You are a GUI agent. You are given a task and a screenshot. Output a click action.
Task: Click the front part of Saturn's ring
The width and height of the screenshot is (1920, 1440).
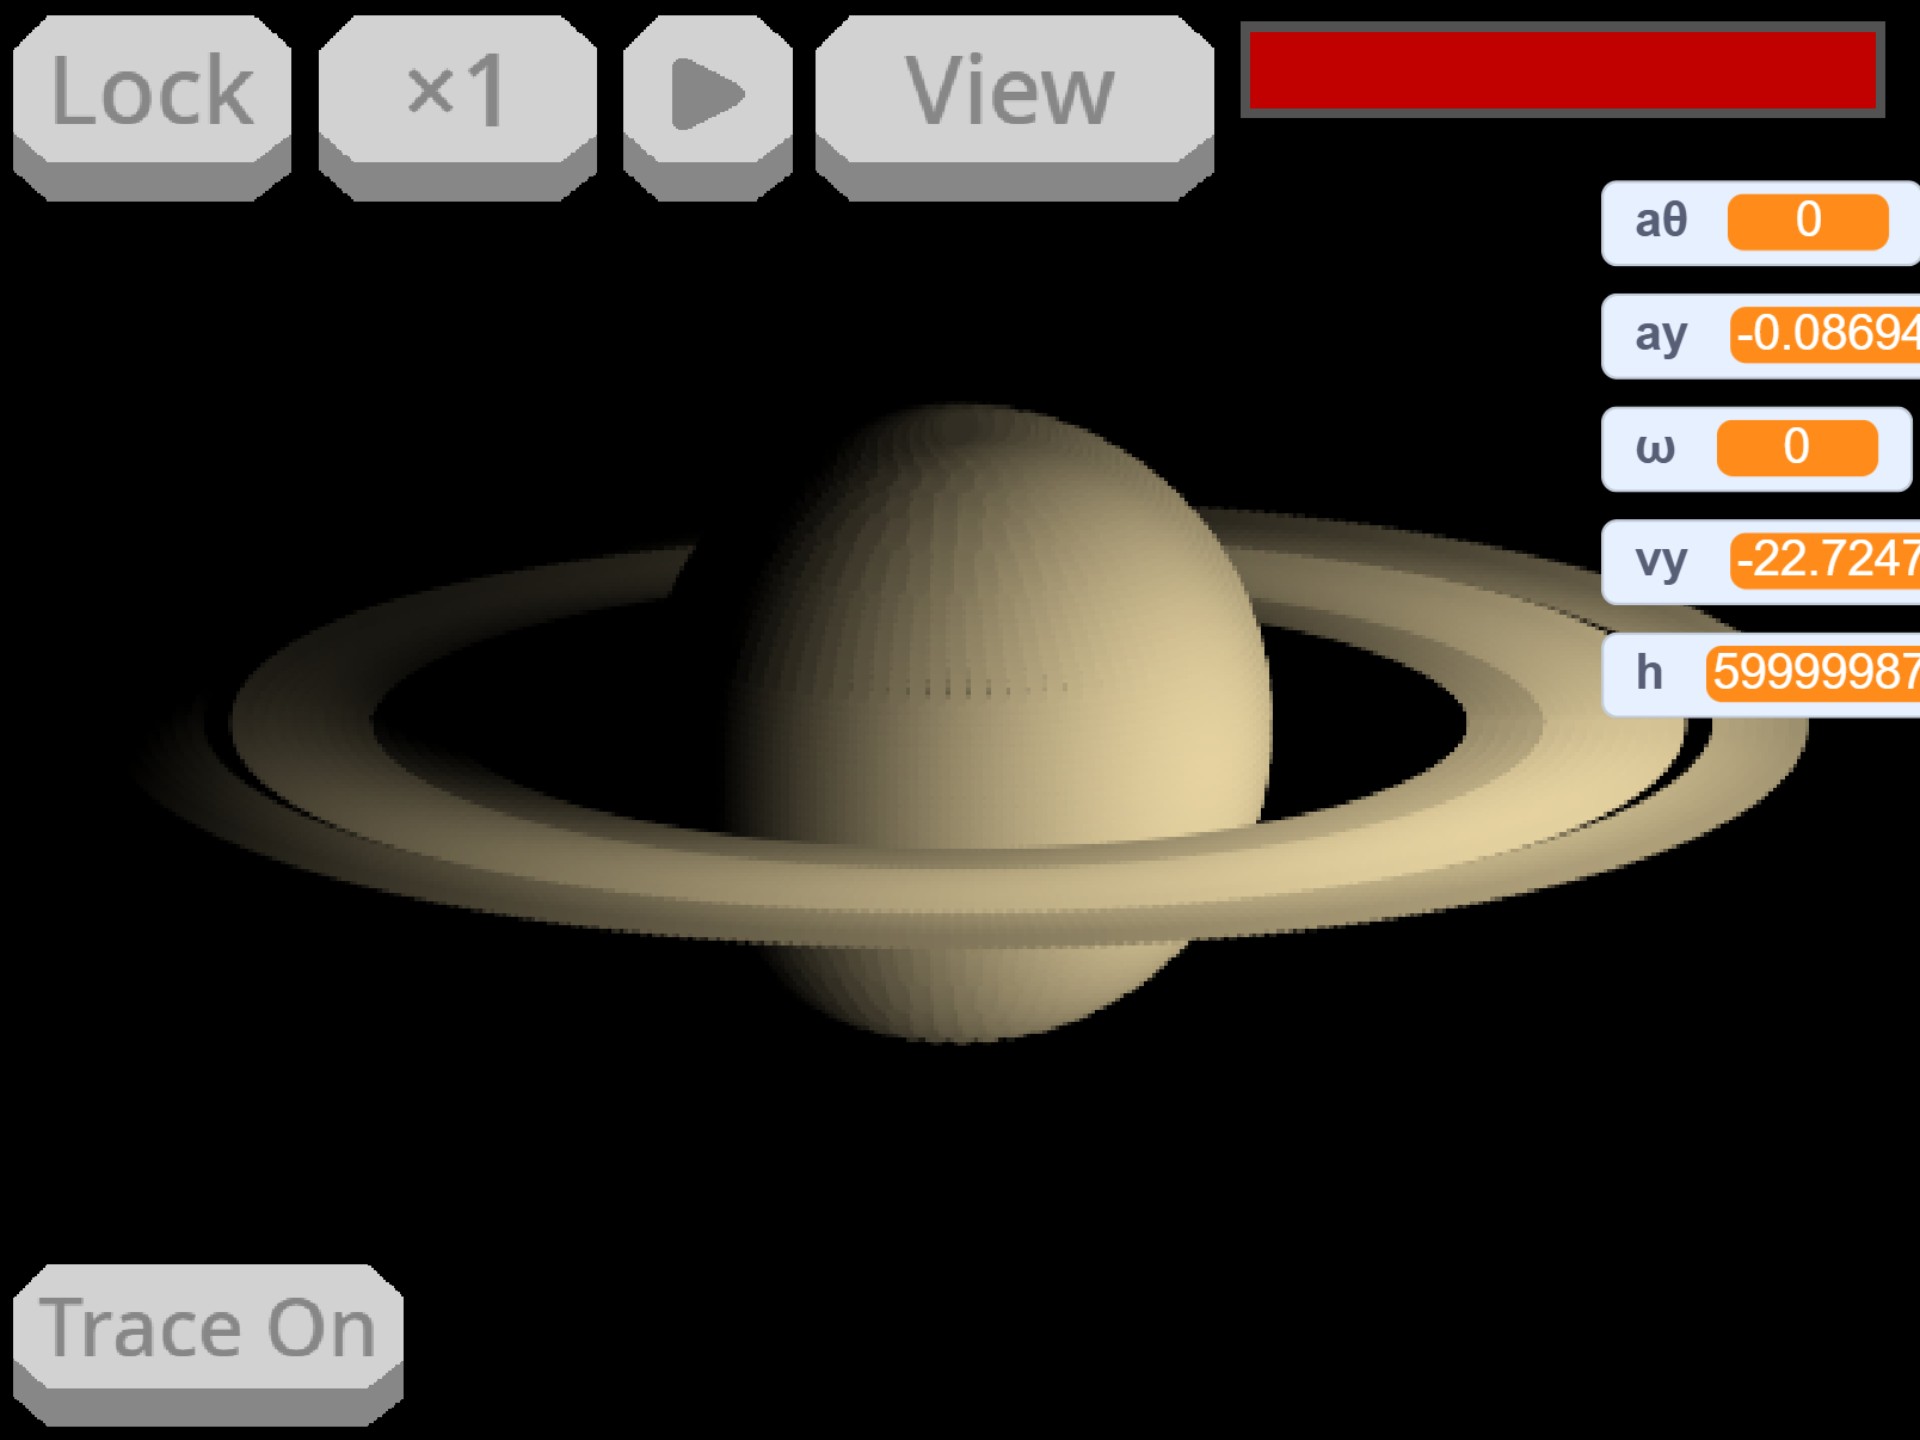coord(960,890)
